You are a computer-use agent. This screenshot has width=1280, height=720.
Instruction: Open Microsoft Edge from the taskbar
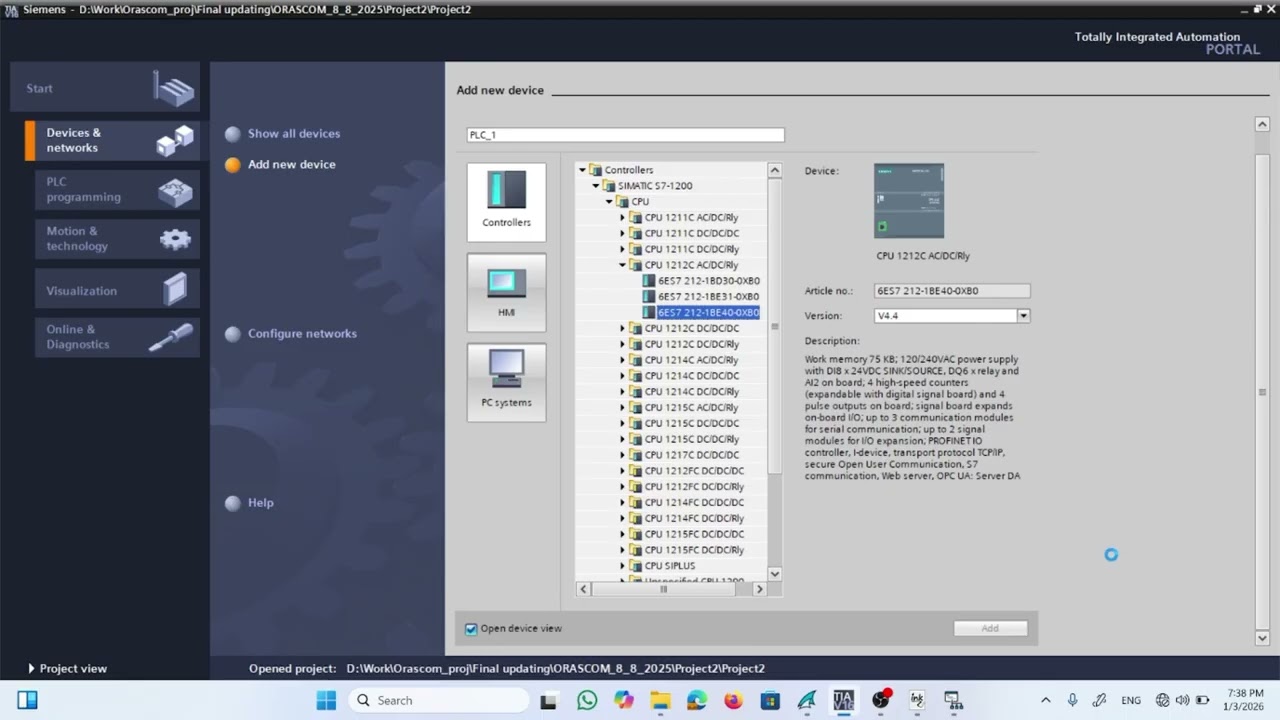tap(697, 700)
